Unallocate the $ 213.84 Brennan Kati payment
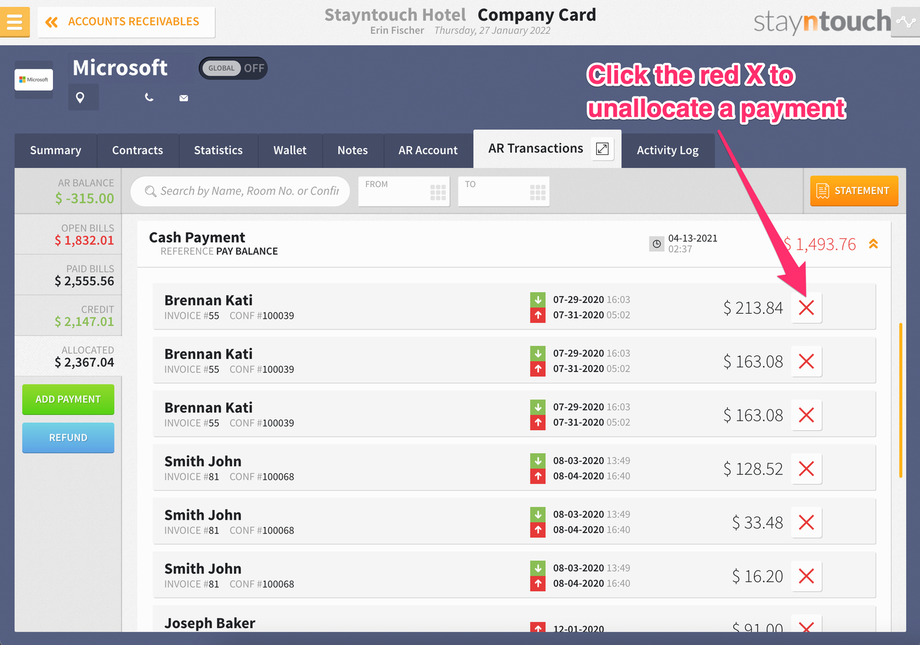Image resolution: width=920 pixels, height=645 pixels. point(806,307)
